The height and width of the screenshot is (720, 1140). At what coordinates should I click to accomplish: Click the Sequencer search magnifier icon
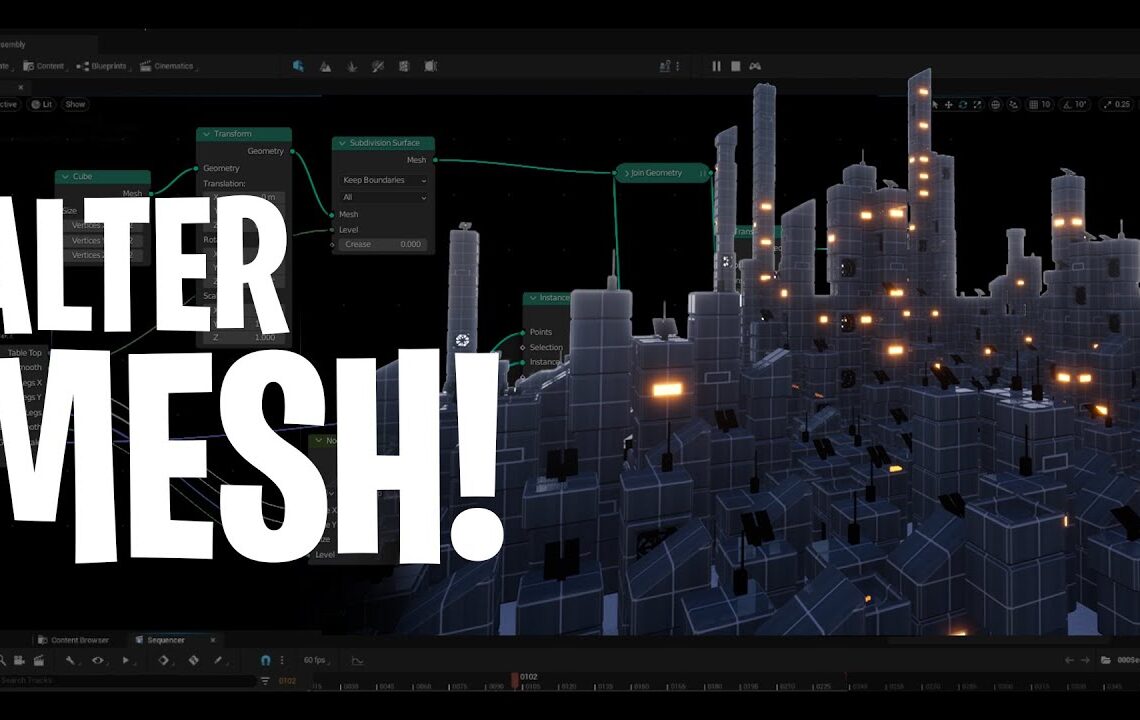point(3,661)
